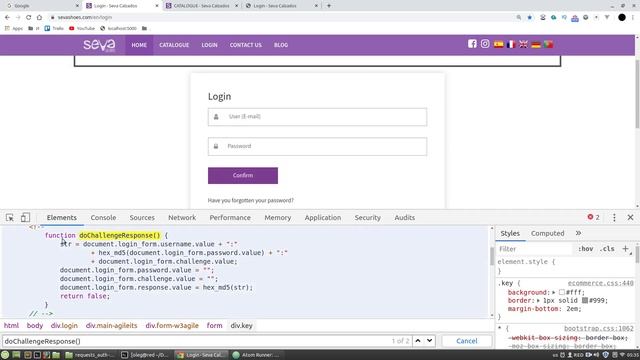Open the Linux Mint start menu
Image resolution: width=640 pixels, height=360 pixels.
pos(5,355)
